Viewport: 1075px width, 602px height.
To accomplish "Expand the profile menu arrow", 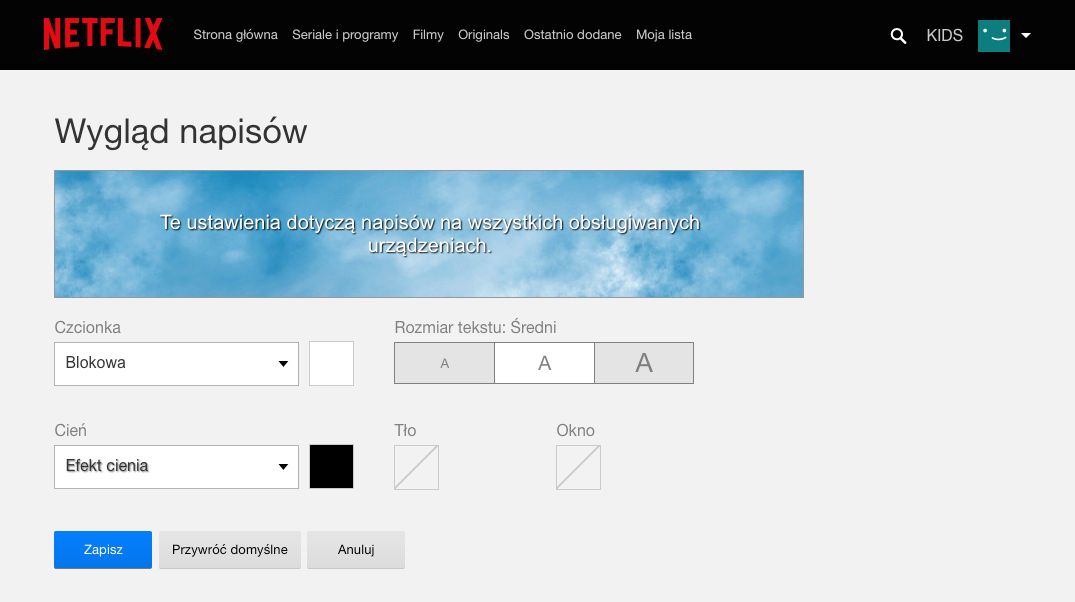I will coord(1026,36).
